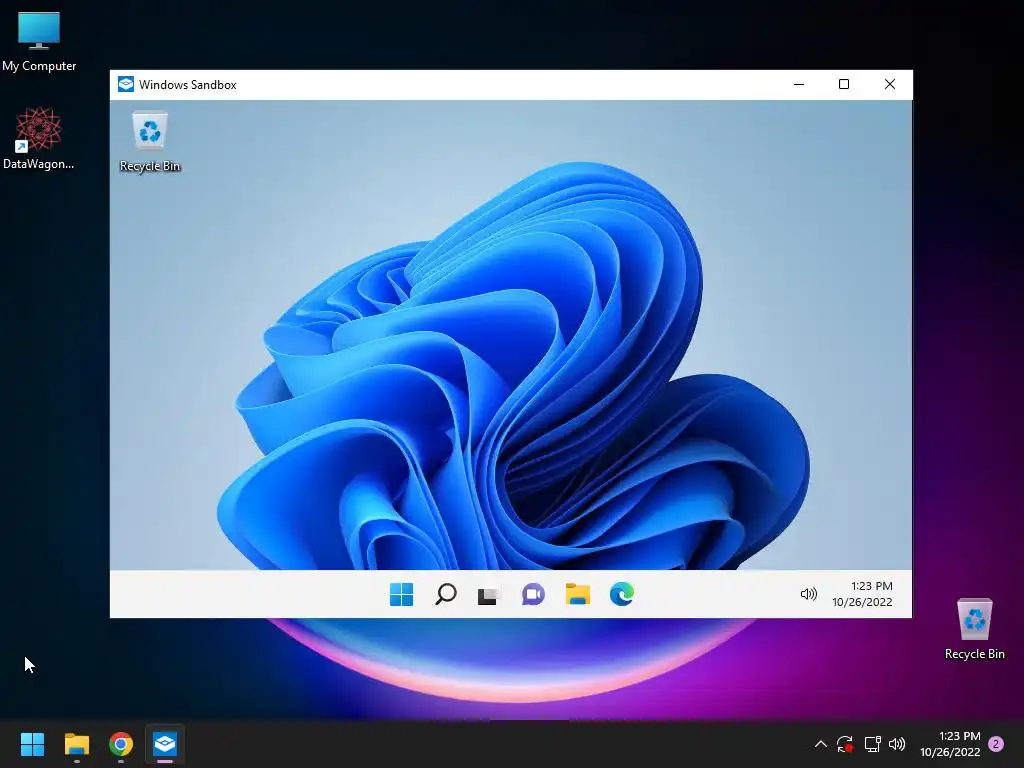Viewport: 1024px width, 768px height.
Task: Click Windows Sandbox icon on host taskbar
Action: click(165, 744)
